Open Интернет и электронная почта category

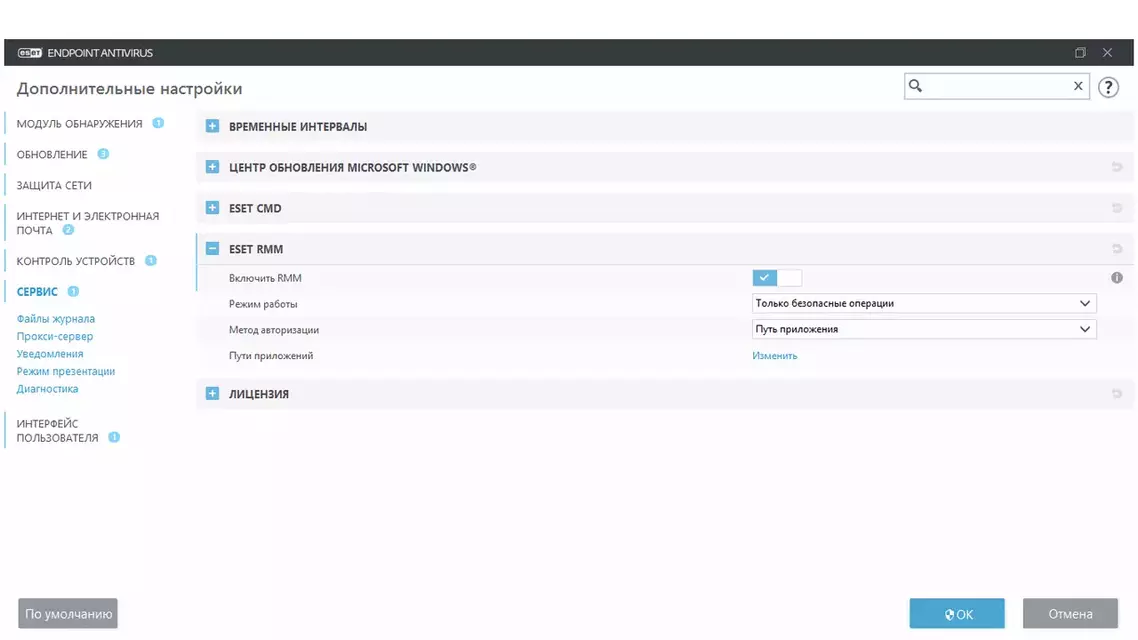(x=87, y=223)
